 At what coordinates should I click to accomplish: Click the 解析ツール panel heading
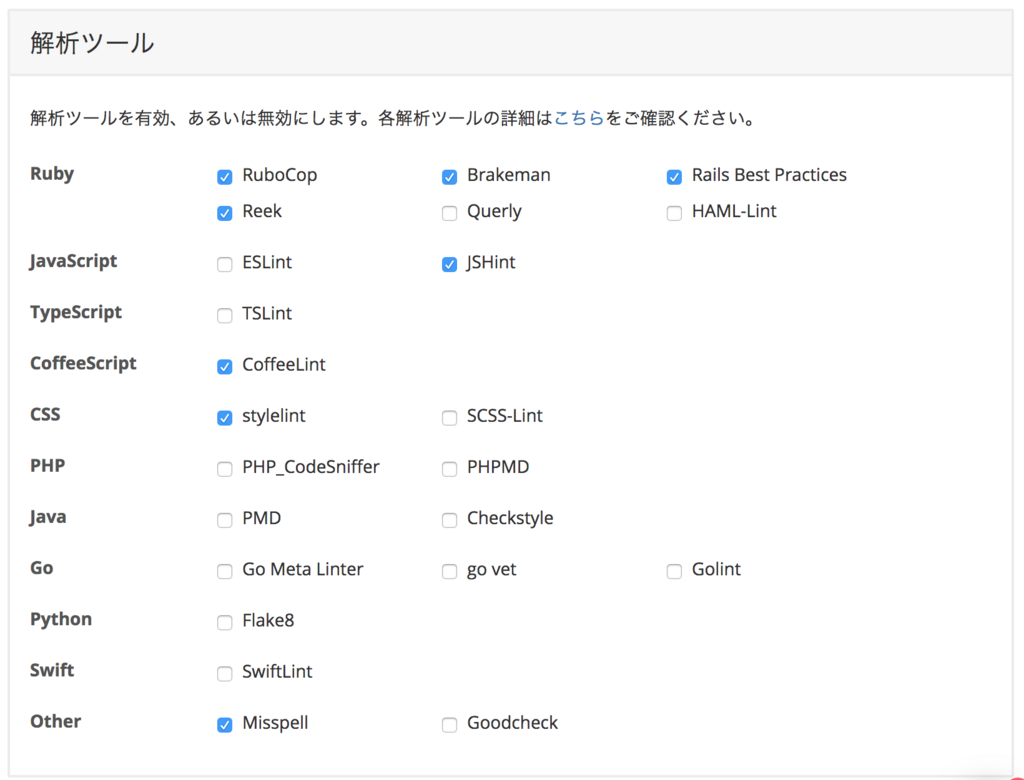pos(92,43)
